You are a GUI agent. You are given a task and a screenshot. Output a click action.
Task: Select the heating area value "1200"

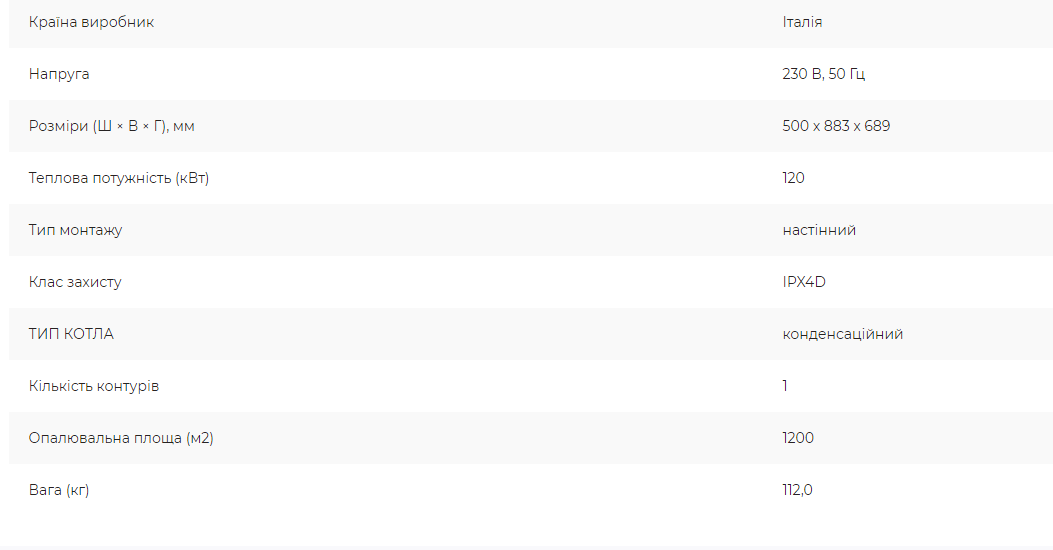tap(798, 438)
